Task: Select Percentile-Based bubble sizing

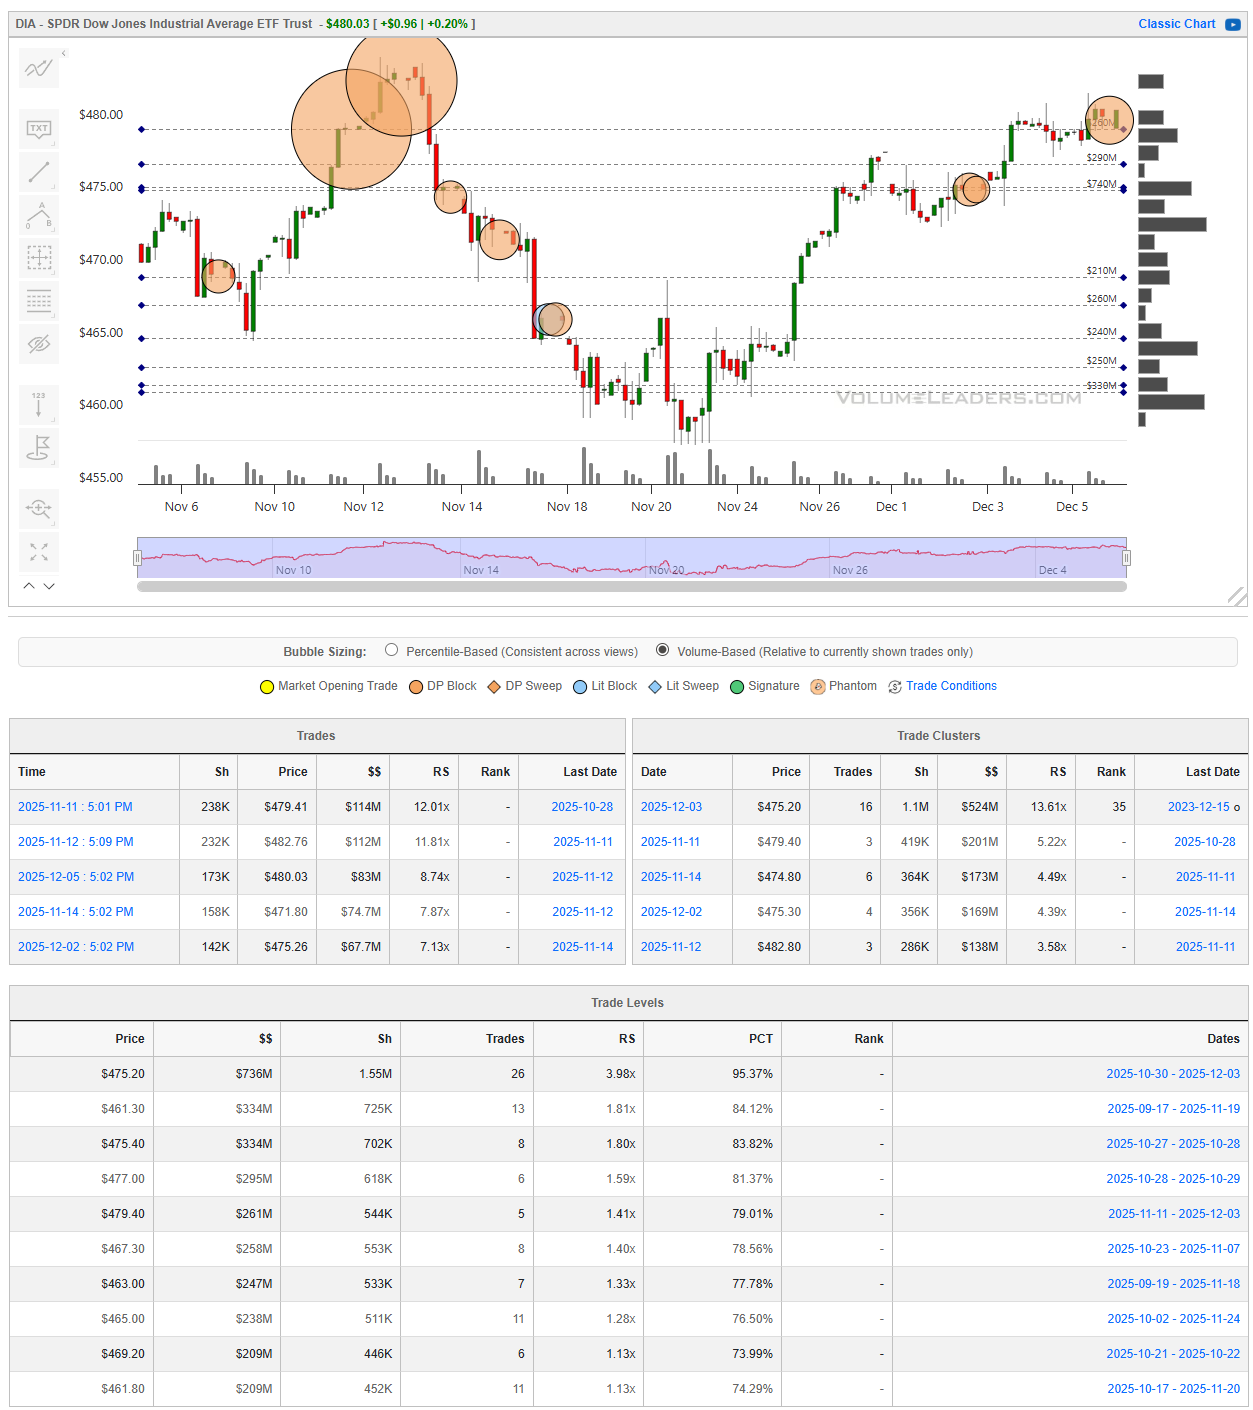Action: (x=391, y=650)
